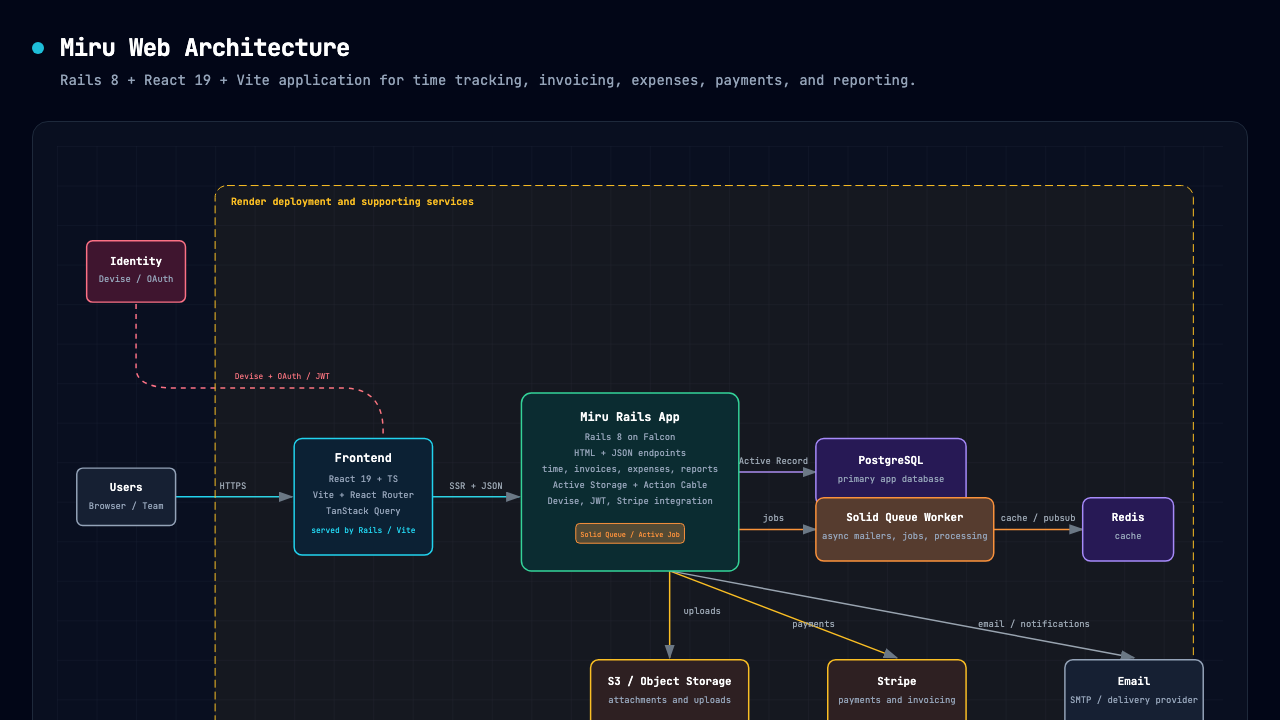Select the Render deployment services group label

351,201
